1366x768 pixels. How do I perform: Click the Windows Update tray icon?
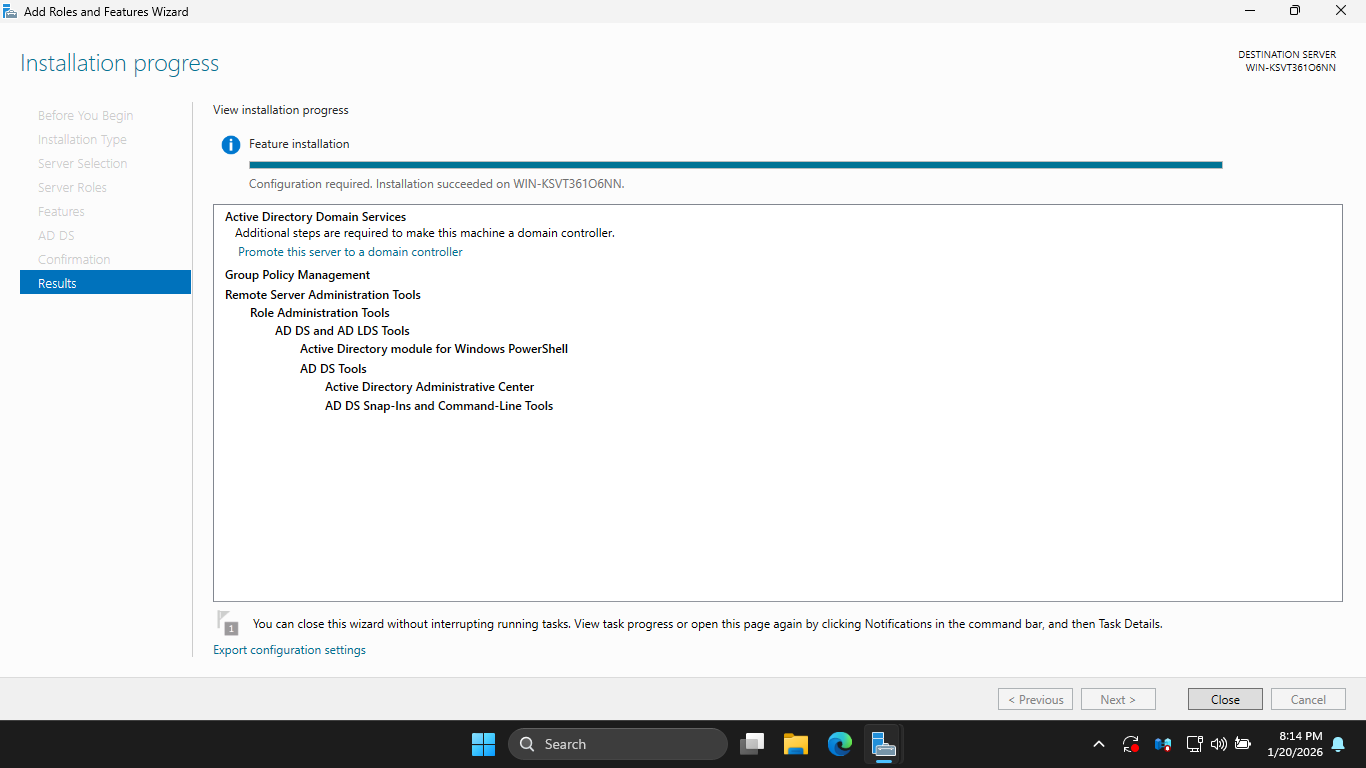[x=1131, y=744]
